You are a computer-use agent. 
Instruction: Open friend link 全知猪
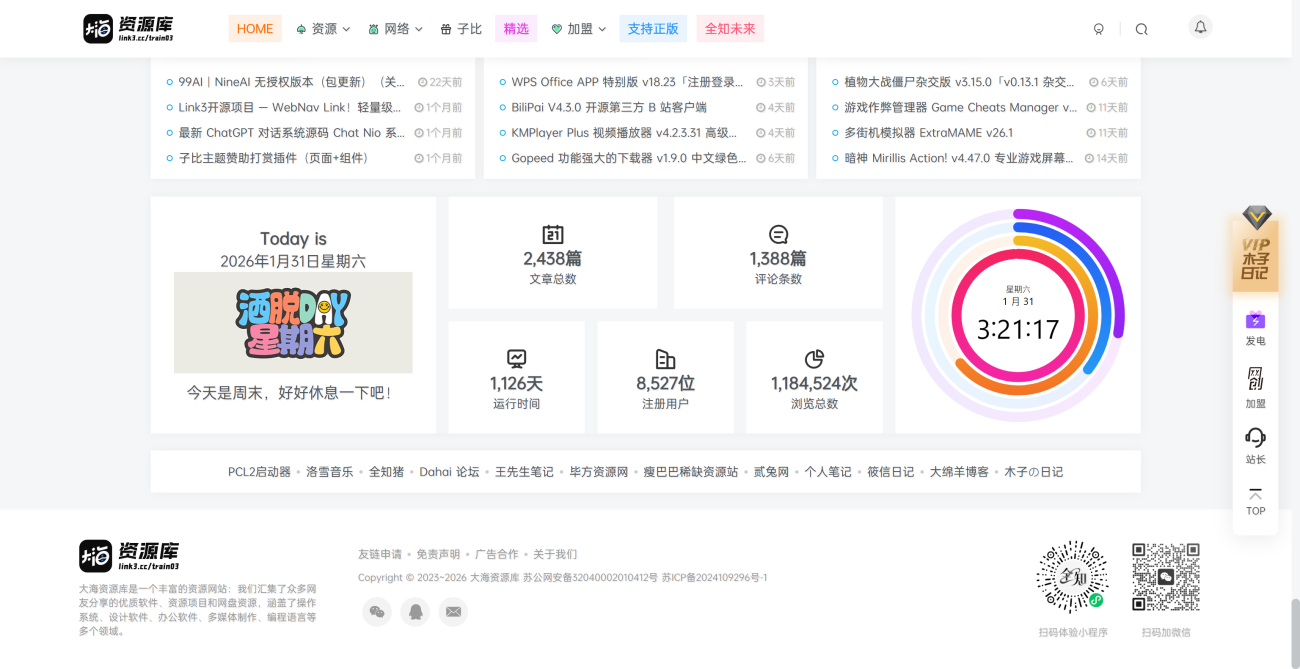(x=386, y=472)
